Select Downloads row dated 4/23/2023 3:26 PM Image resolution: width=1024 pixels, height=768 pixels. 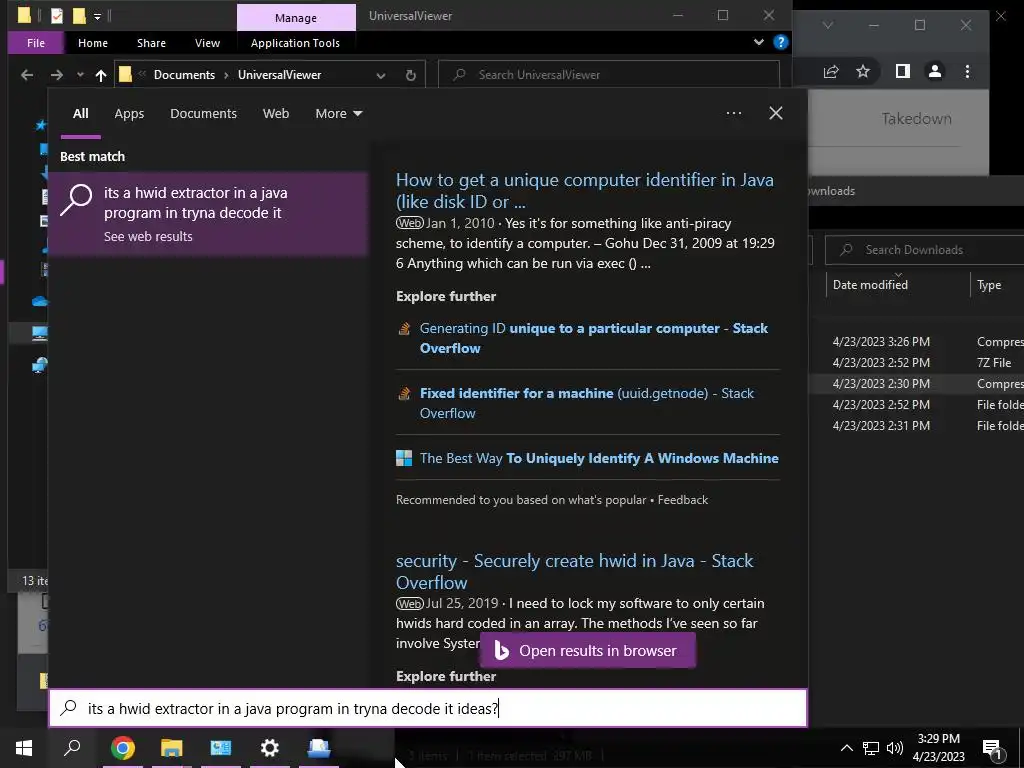[x=916, y=342]
